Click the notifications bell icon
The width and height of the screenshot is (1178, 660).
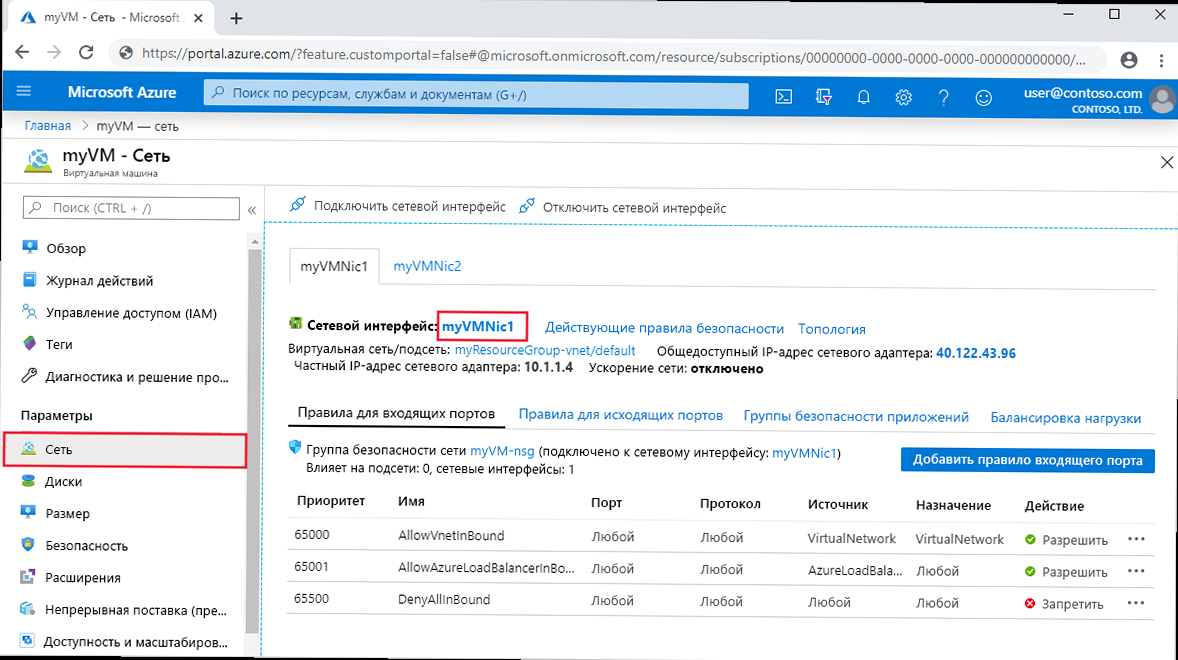(x=864, y=96)
